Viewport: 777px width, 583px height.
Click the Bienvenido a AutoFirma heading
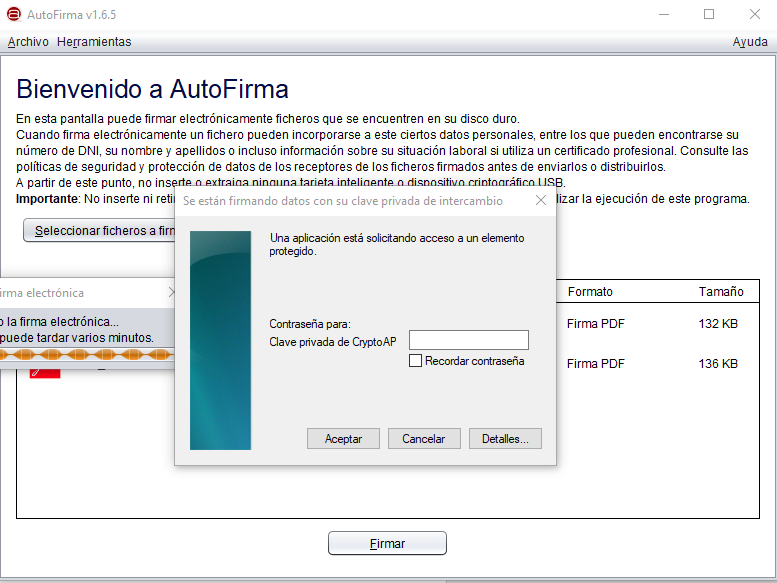point(152,89)
